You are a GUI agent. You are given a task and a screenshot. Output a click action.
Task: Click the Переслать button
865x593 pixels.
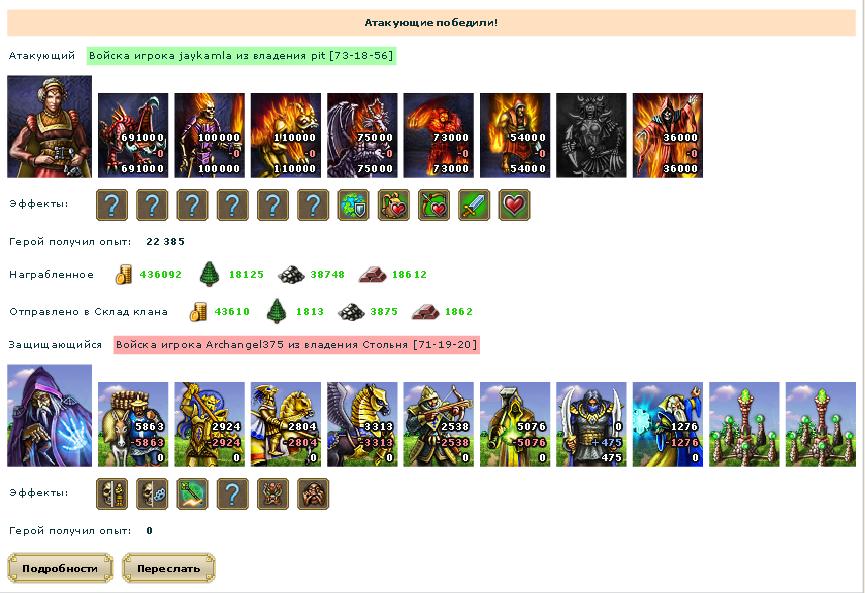click(169, 568)
